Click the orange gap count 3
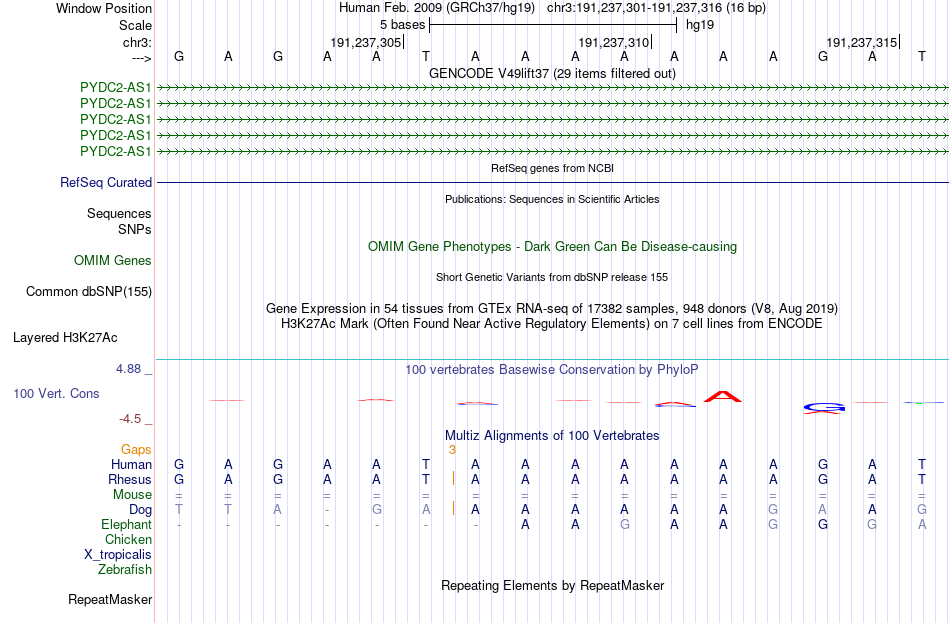Screen dimensions: 950x623 pos(452,450)
